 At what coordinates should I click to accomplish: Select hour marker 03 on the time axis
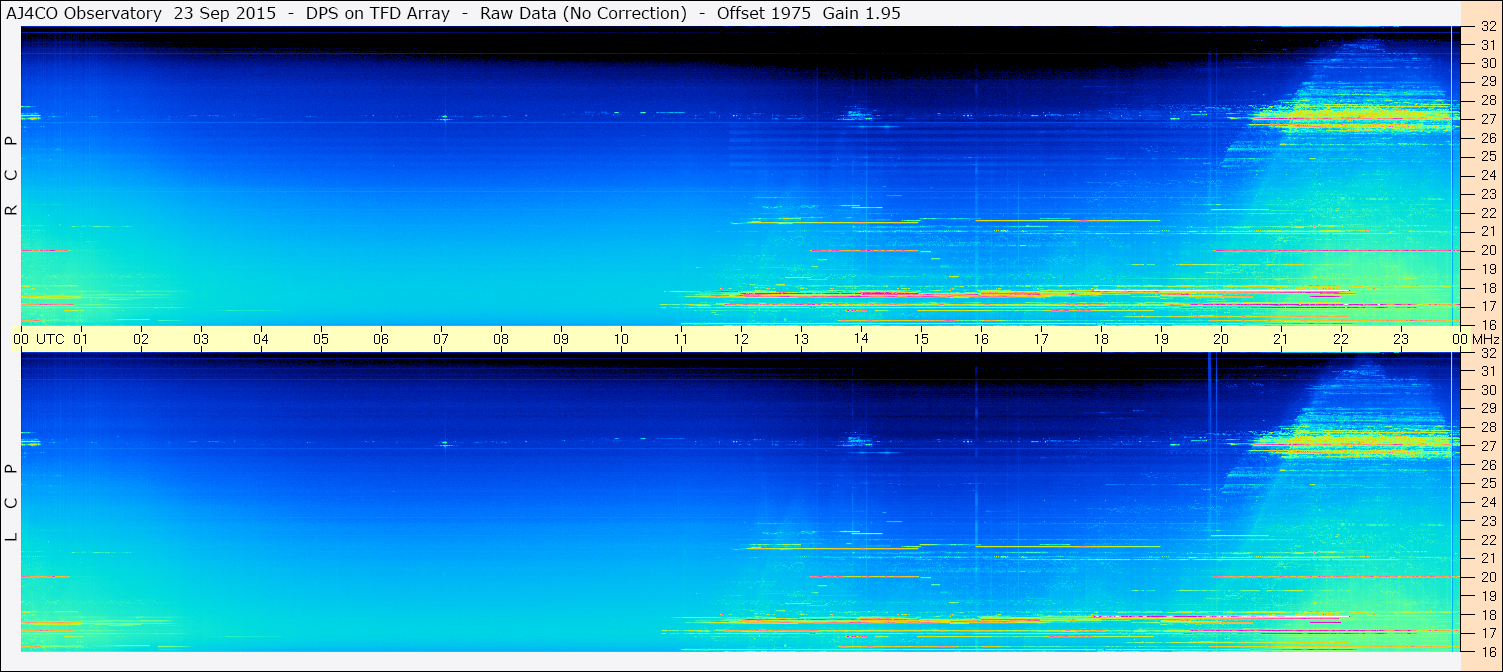[201, 339]
